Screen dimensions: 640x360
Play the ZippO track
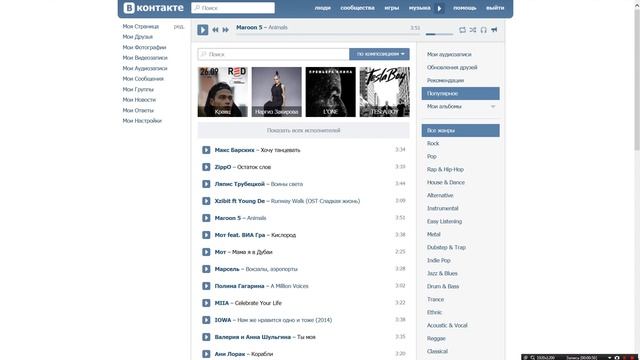[x=206, y=167]
